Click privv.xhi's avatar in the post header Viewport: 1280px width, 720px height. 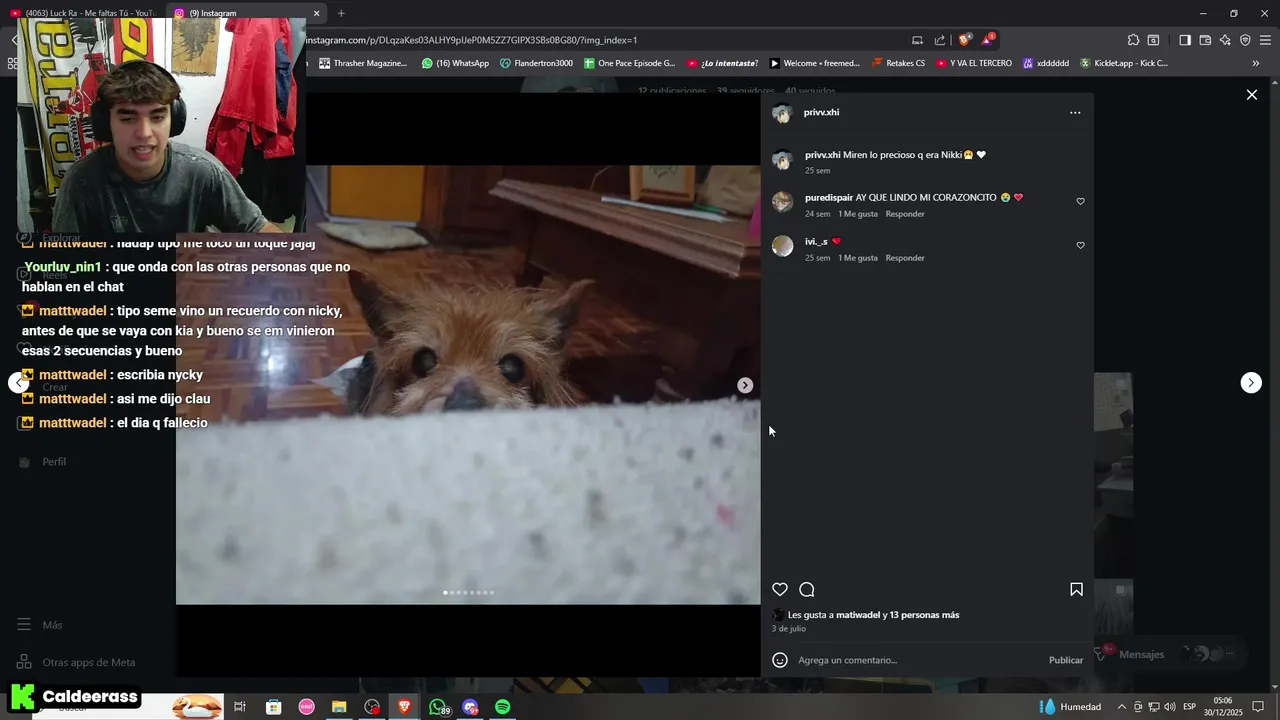click(x=782, y=113)
